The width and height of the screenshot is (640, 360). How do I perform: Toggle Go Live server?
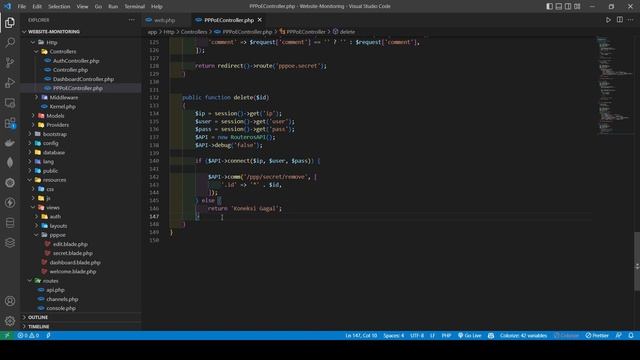pos(470,336)
